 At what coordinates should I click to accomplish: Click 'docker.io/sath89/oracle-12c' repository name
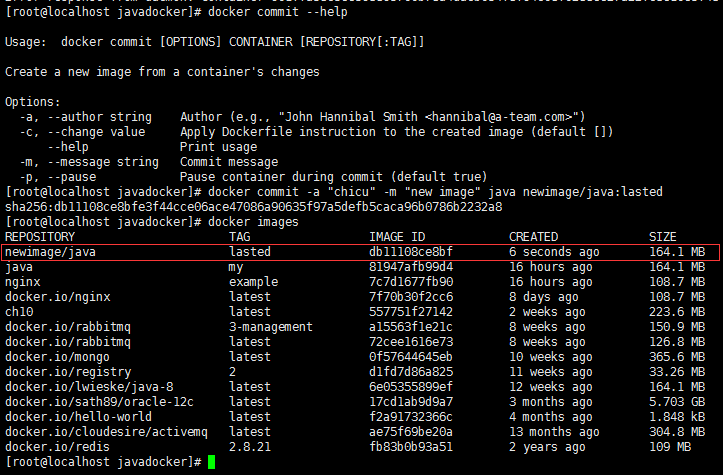99,402
